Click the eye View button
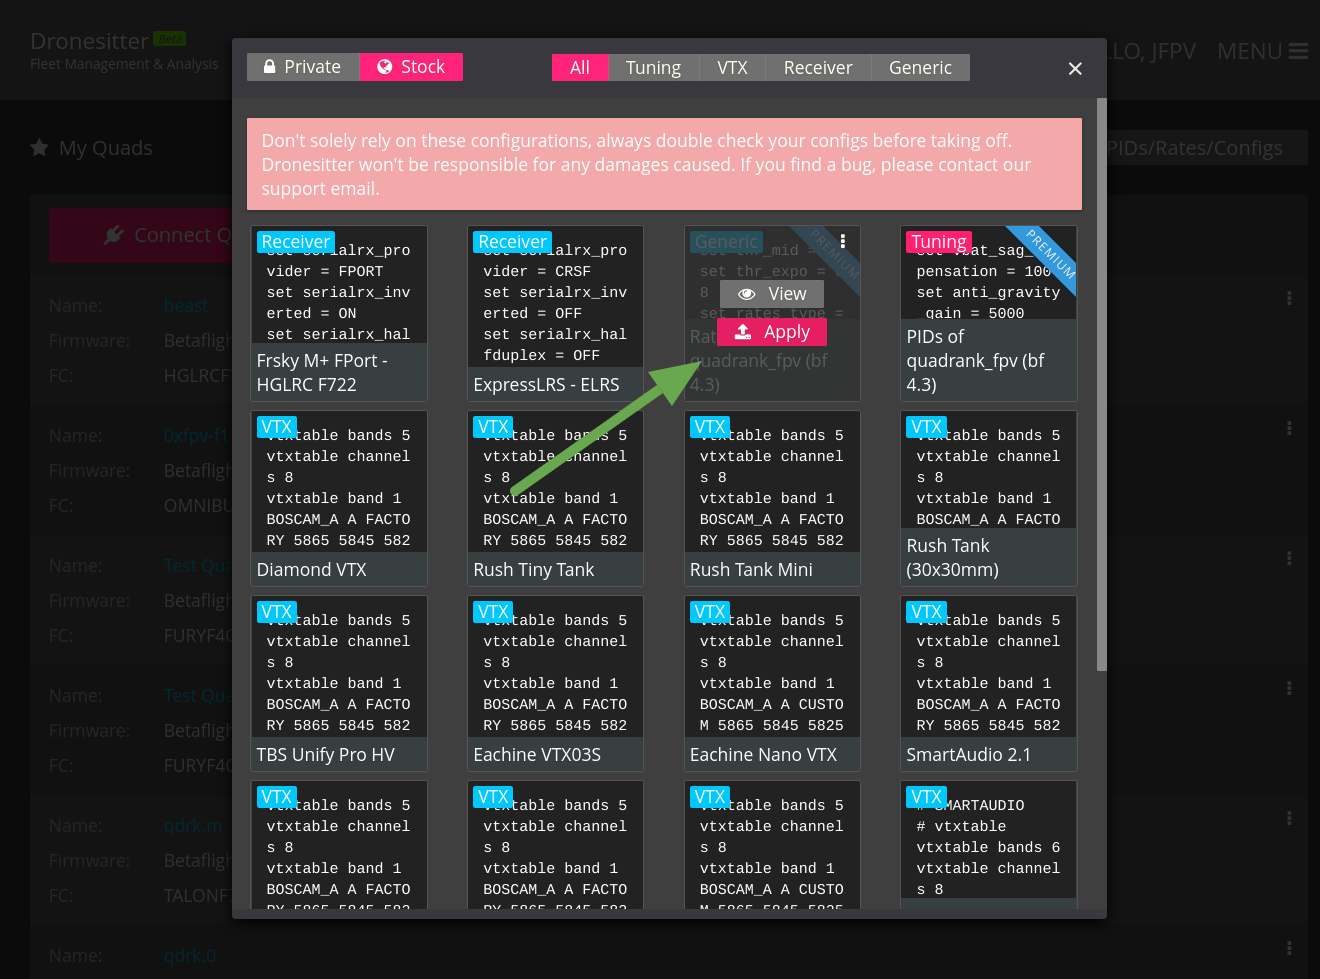 coord(772,294)
